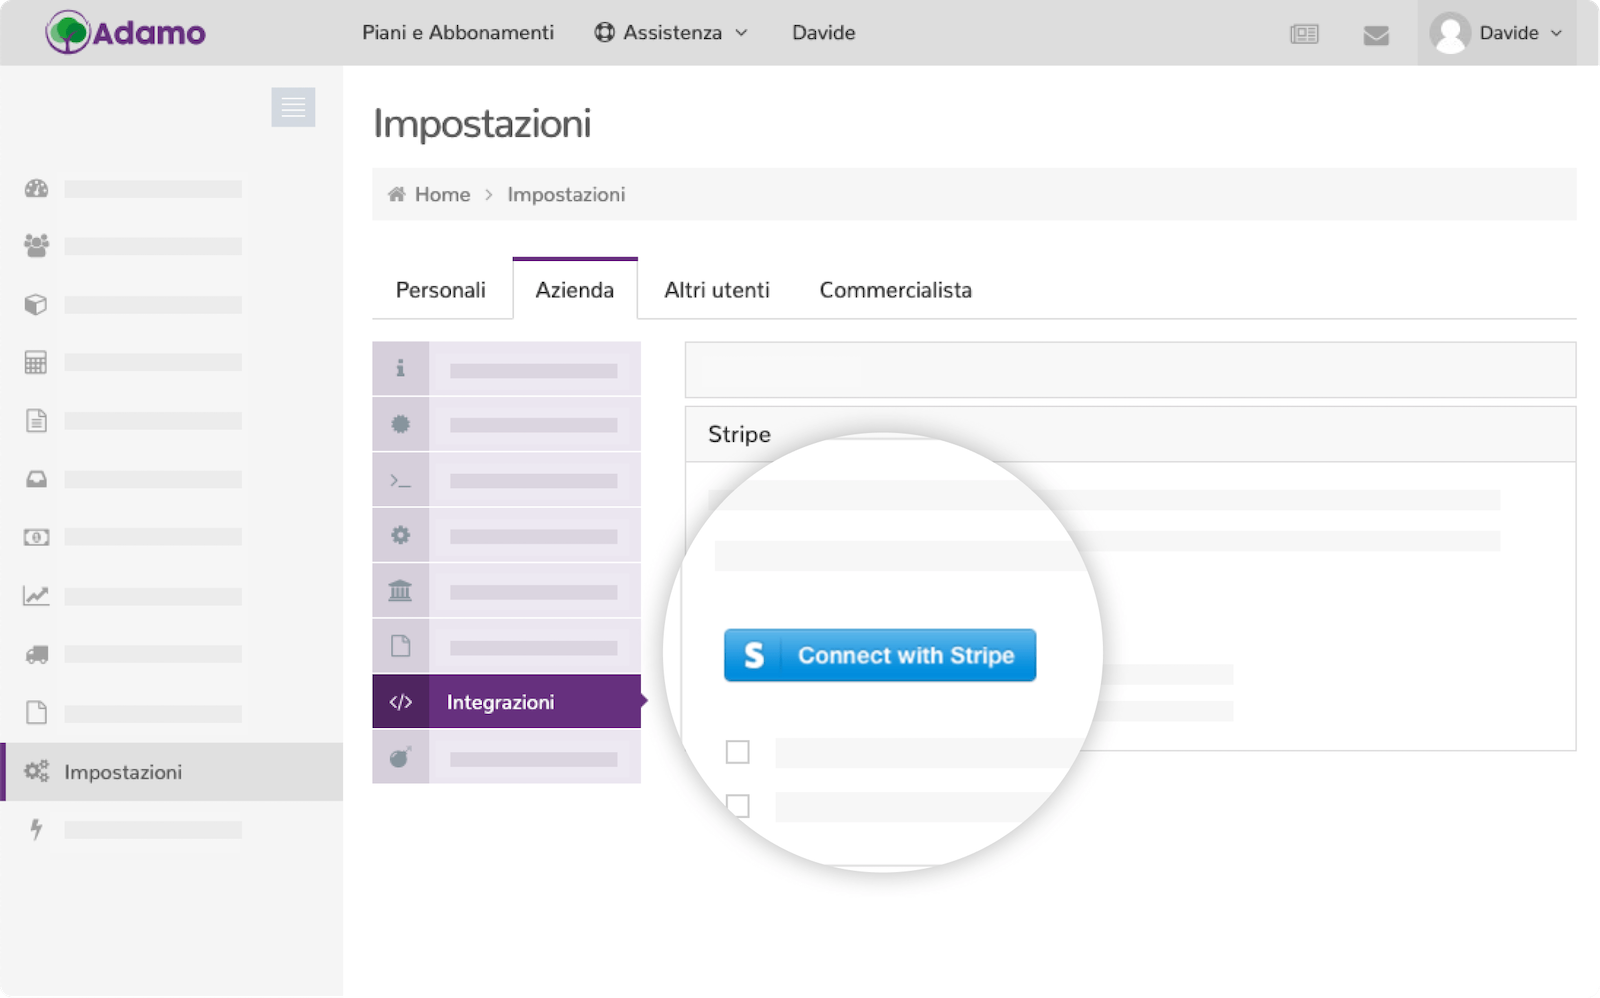Open the newspaper icon in top bar

tap(1304, 34)
